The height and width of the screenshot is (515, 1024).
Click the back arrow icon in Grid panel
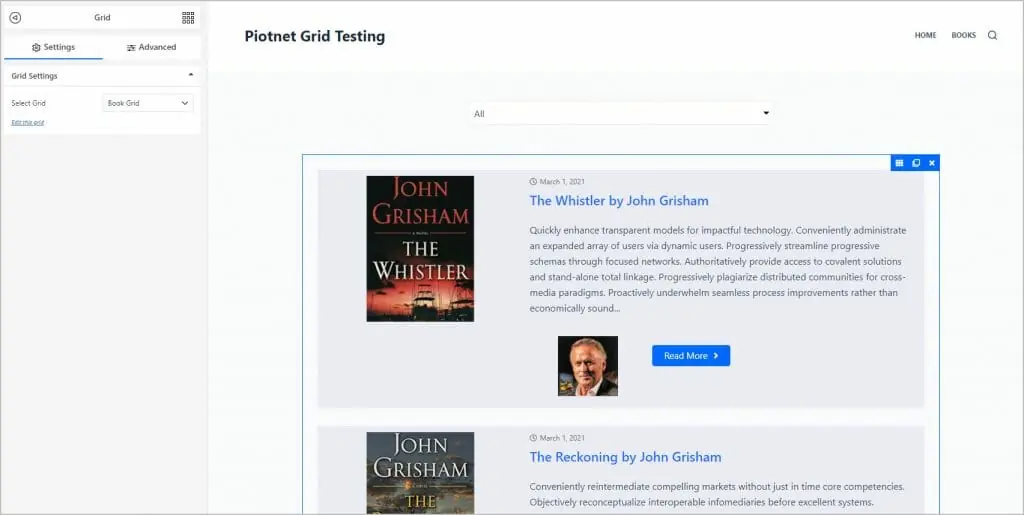tap(15, 18)
